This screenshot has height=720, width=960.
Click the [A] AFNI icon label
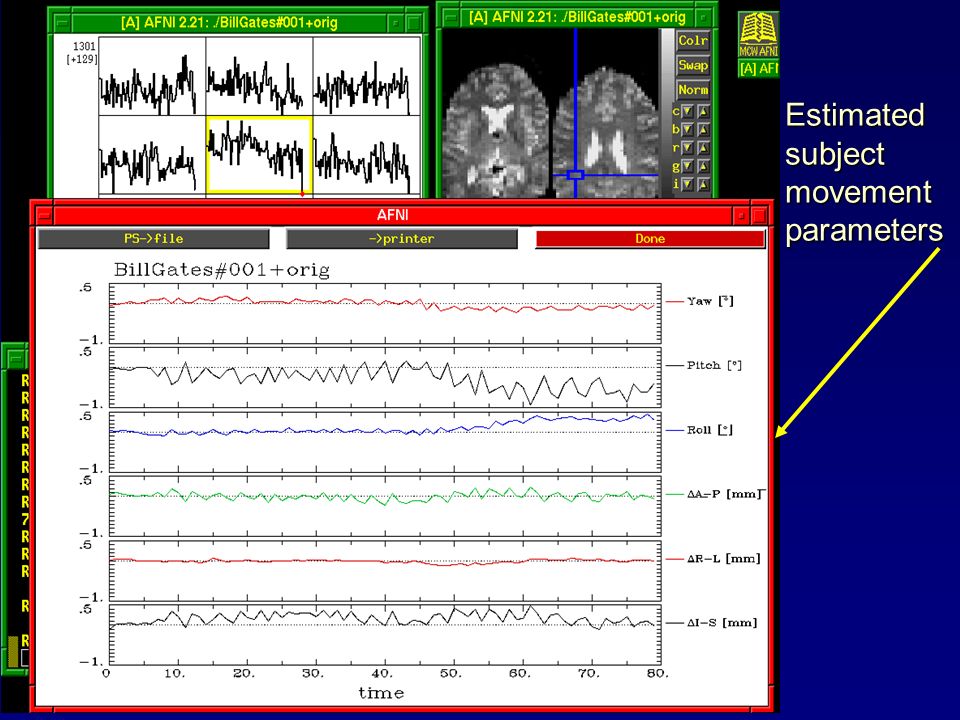click(759, 69)
